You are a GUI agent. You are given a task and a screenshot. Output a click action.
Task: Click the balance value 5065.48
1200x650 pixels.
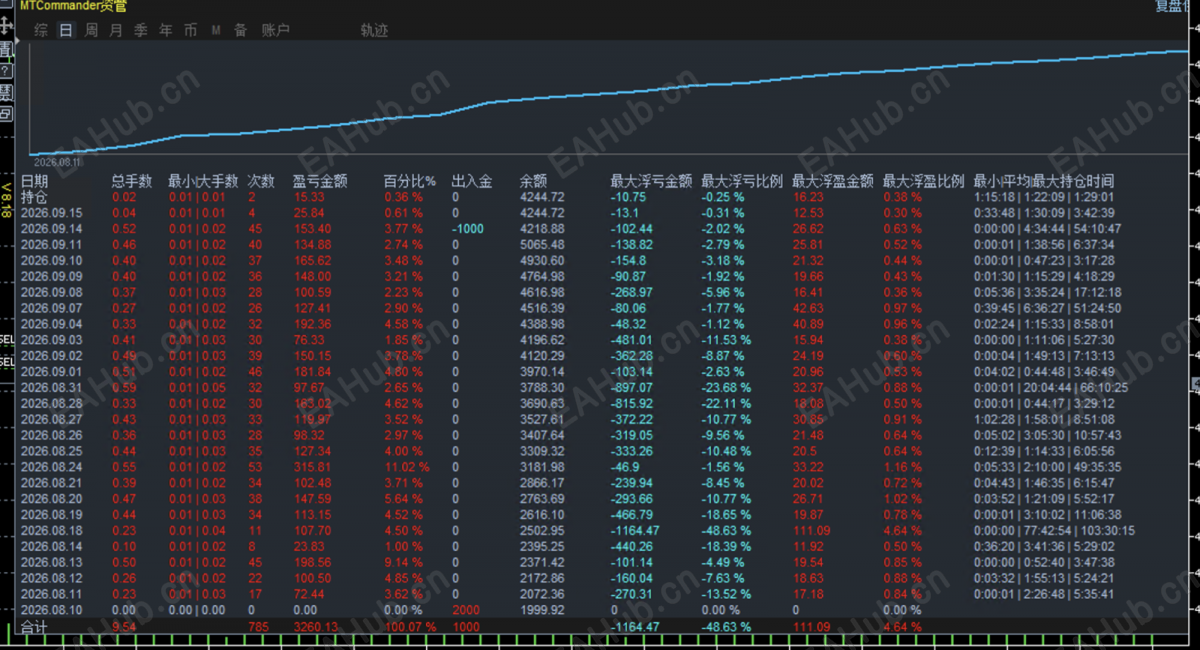click(x=542, y=245)
